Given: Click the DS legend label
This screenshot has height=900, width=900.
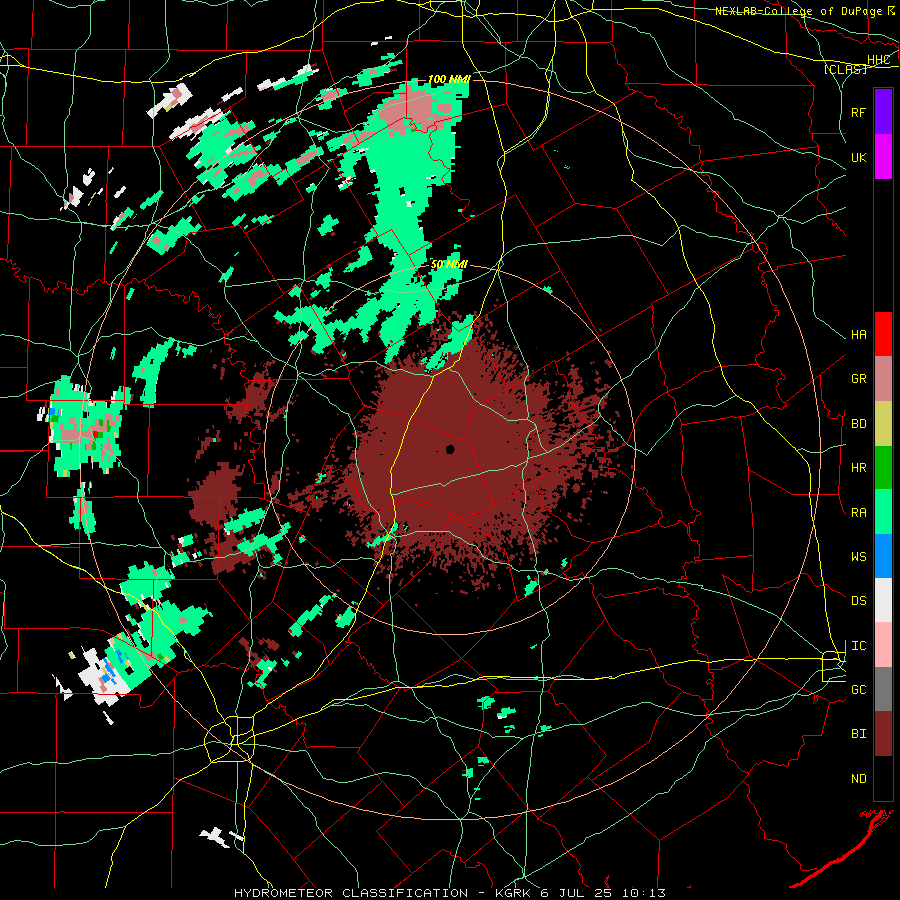Looking at the screenshot, I should pyautogui.click(x=858, y=601).
